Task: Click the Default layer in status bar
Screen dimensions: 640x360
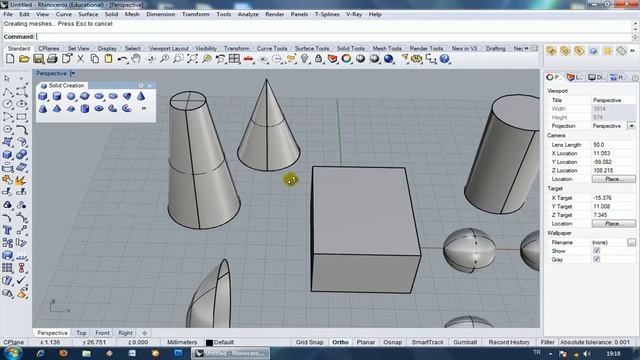Action: [x=224, y=342]
